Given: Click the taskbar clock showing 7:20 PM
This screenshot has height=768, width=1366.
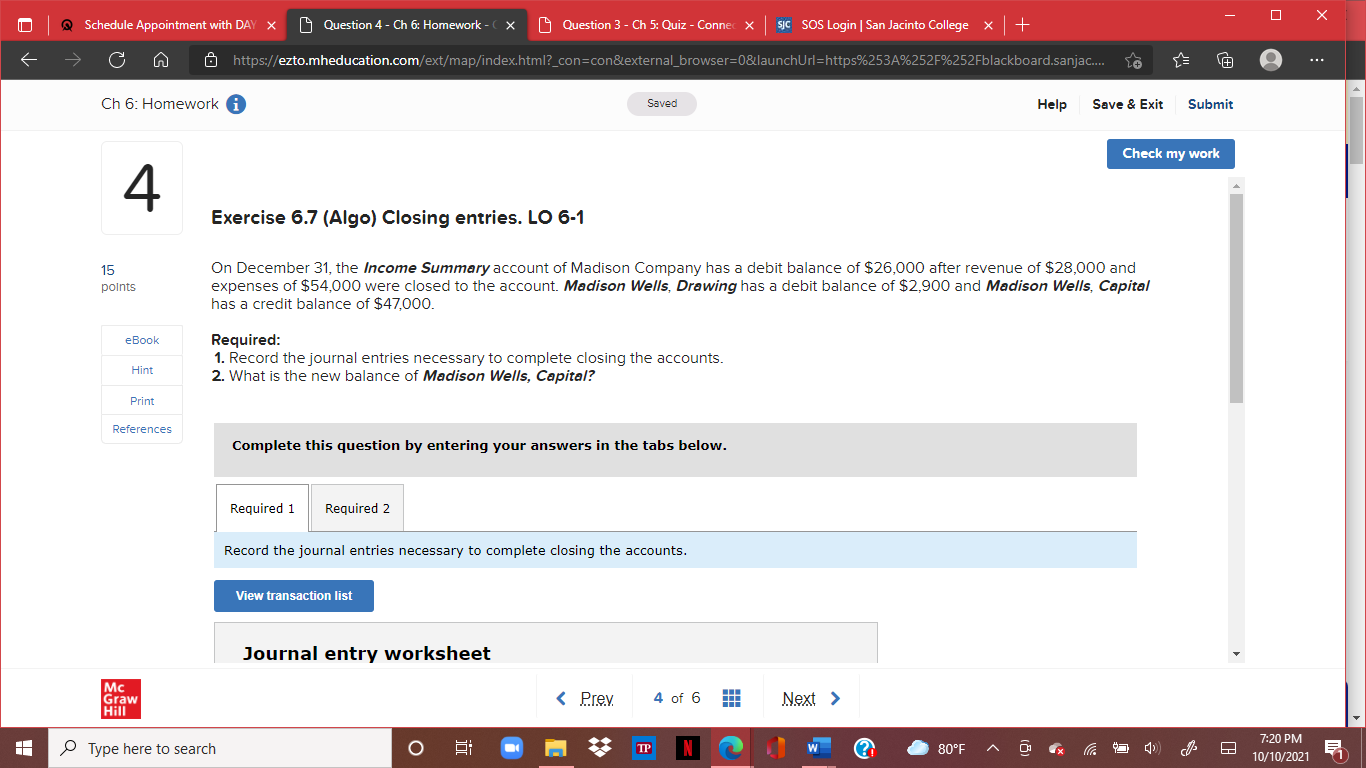Looking at the screenshot, I should [x=1281, y=748].
